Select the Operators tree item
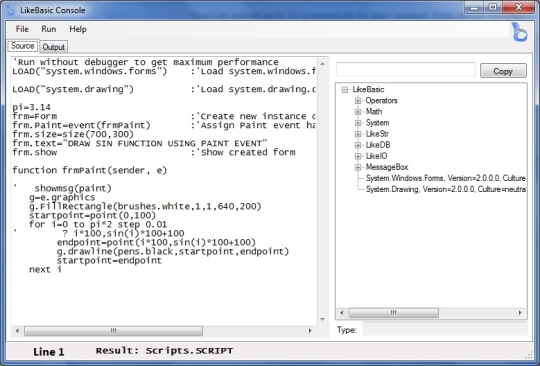This screenshot has width=540, height=366. (381, 101)
